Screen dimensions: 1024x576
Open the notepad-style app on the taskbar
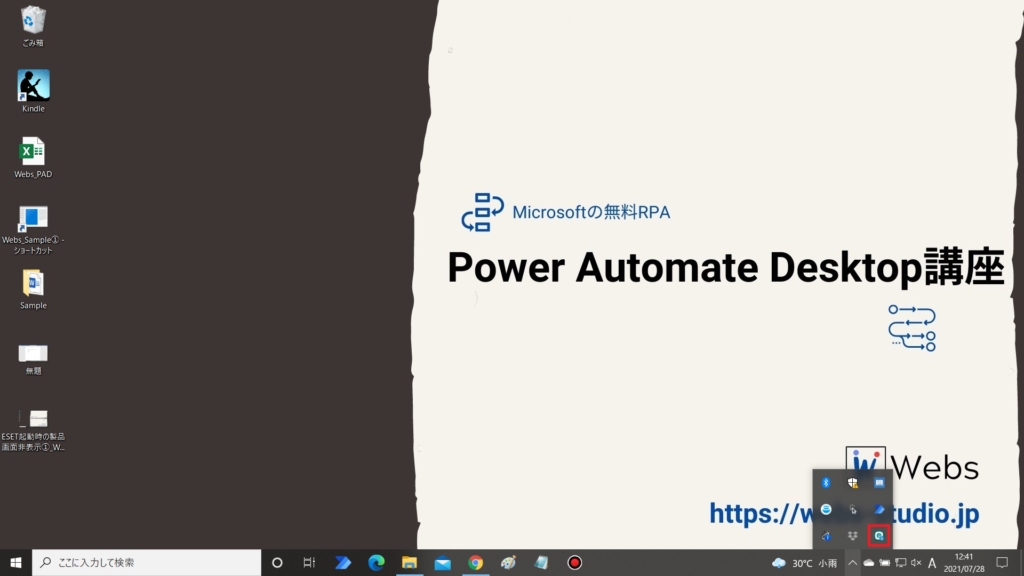pyautogui.click(x=541, y=562)
